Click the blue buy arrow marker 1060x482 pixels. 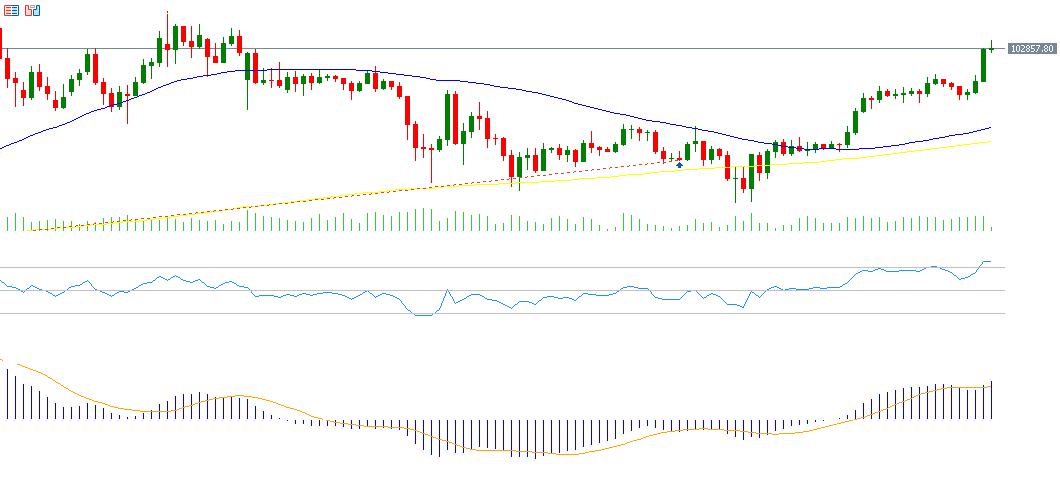click(x=680, y=163)
